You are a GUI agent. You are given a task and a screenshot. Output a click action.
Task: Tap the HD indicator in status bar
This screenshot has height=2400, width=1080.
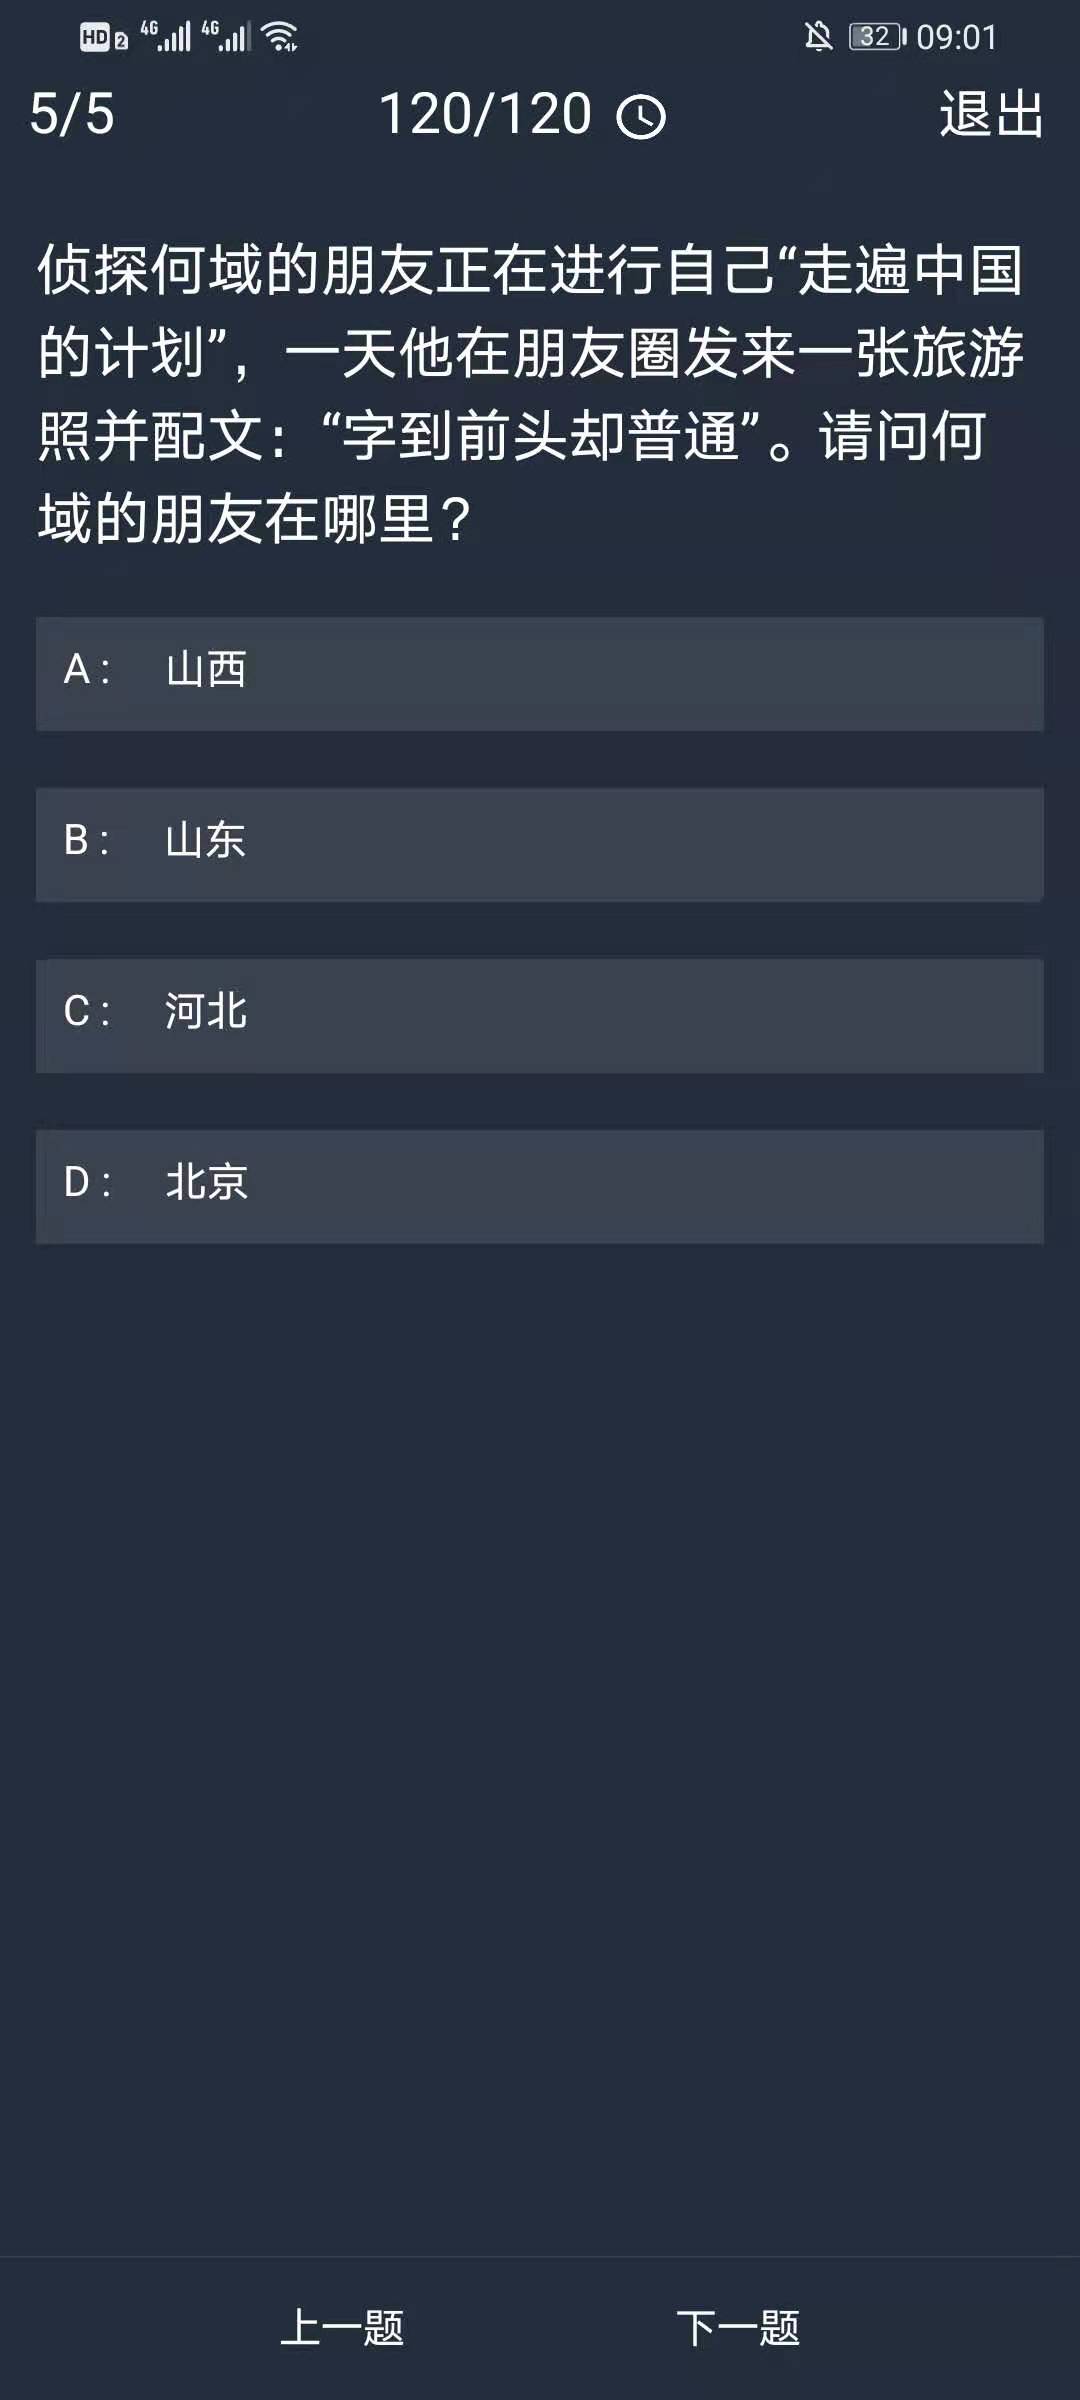click(x=95, y=38)
